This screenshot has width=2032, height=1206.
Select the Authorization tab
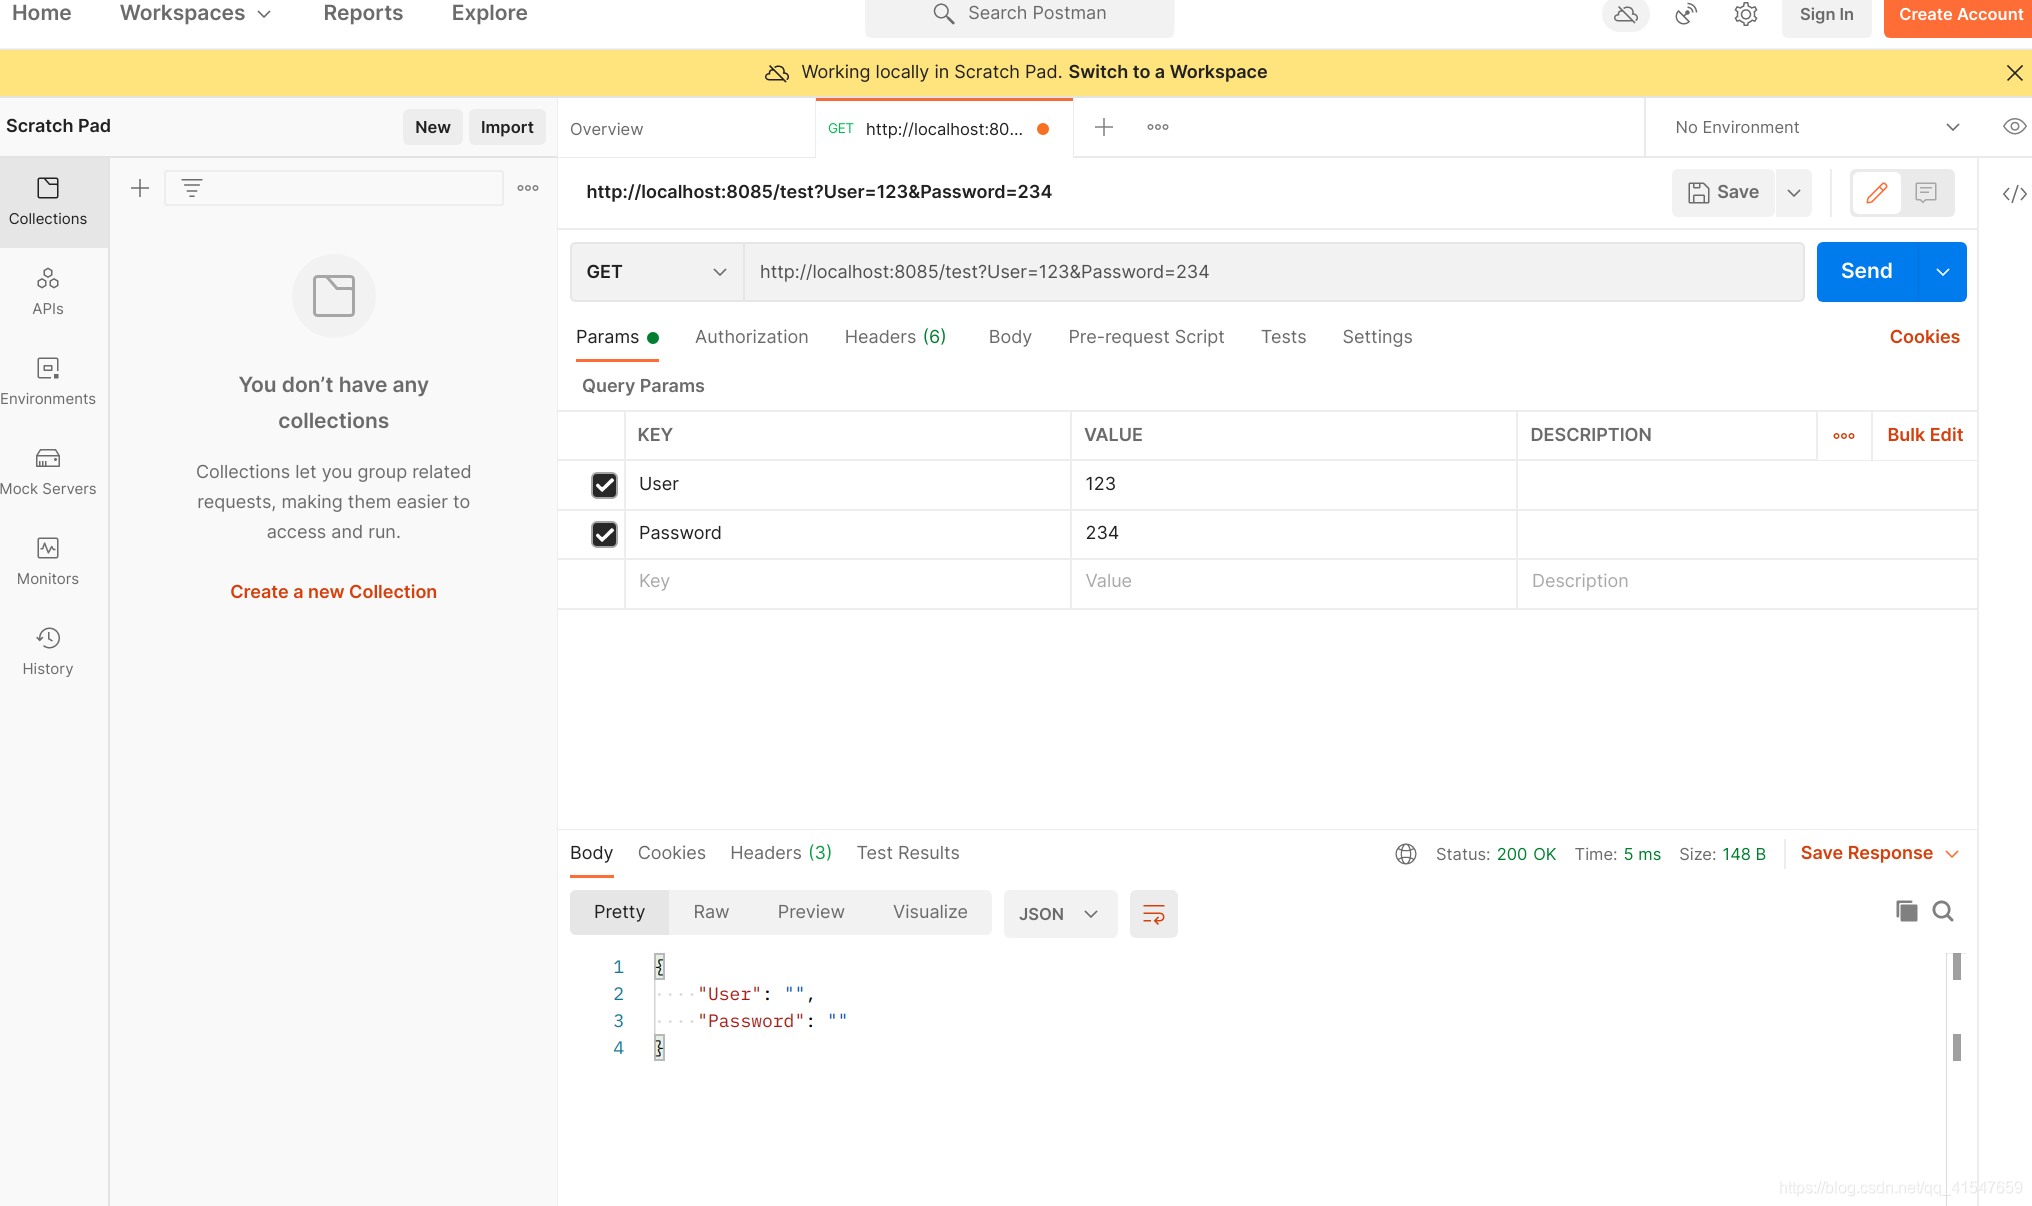click(752, 336)
